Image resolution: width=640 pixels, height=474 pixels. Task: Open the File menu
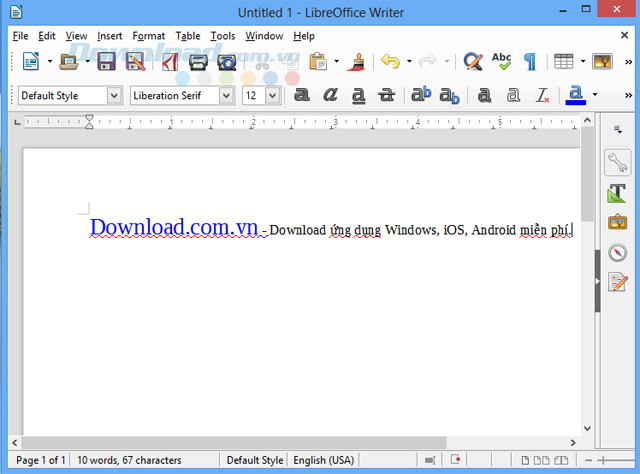[20, 36]
